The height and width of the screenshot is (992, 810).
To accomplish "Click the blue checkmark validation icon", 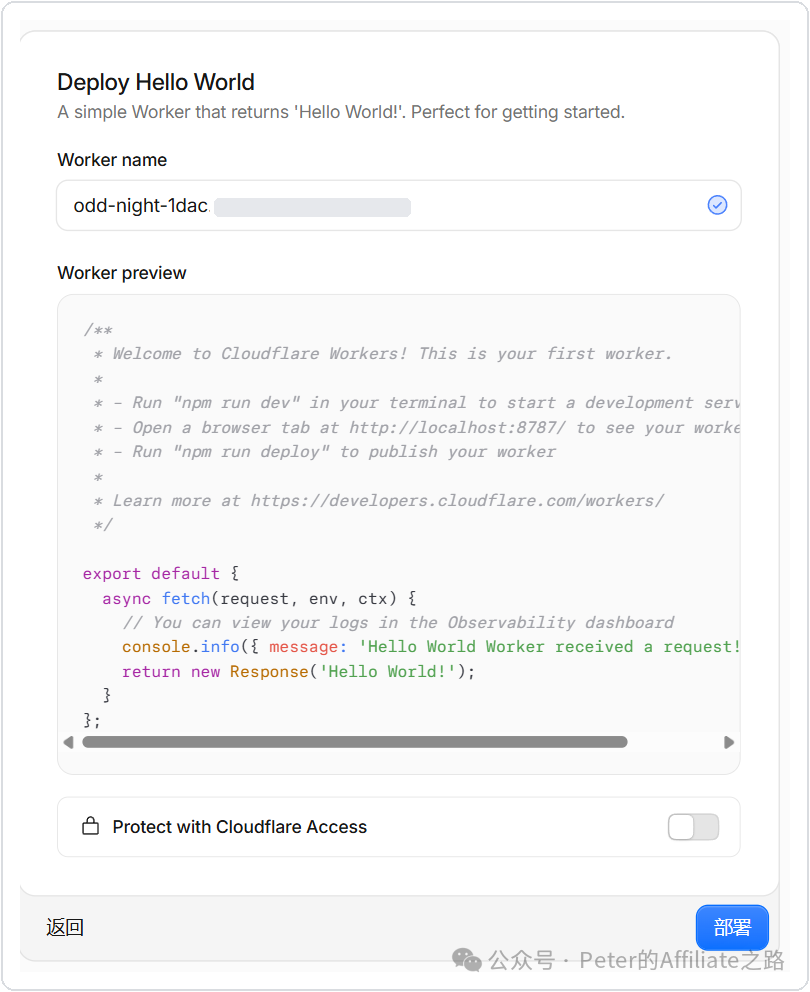I will (717, 205).
